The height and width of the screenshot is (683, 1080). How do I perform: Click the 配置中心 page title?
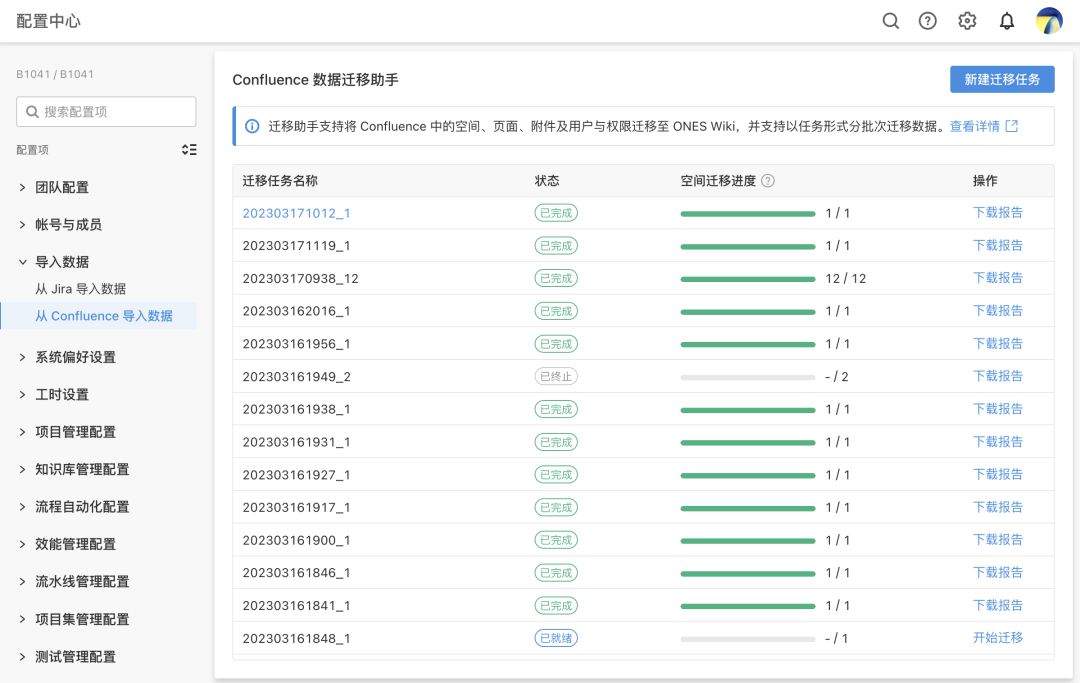coord(48,21)
